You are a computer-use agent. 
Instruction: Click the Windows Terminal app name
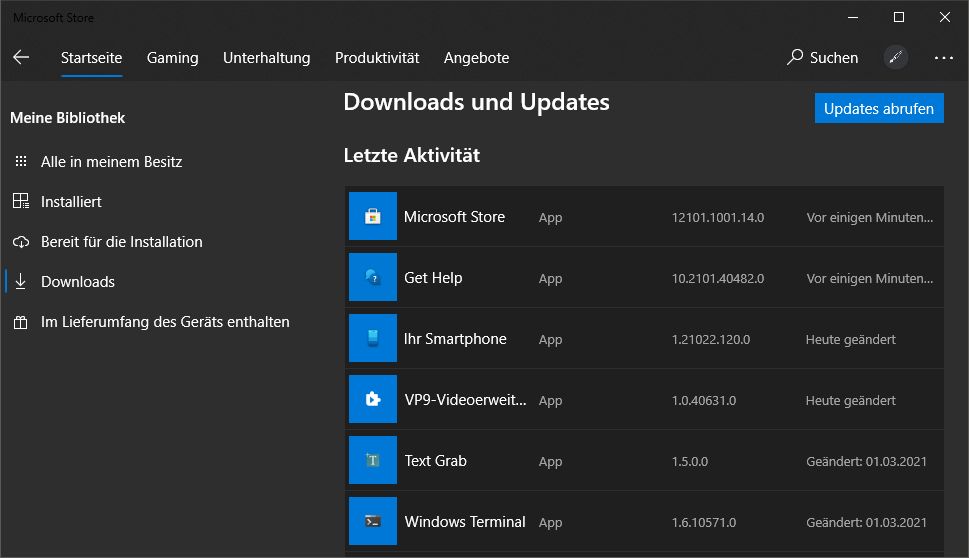pyautogui.click(x=465, y=522)
